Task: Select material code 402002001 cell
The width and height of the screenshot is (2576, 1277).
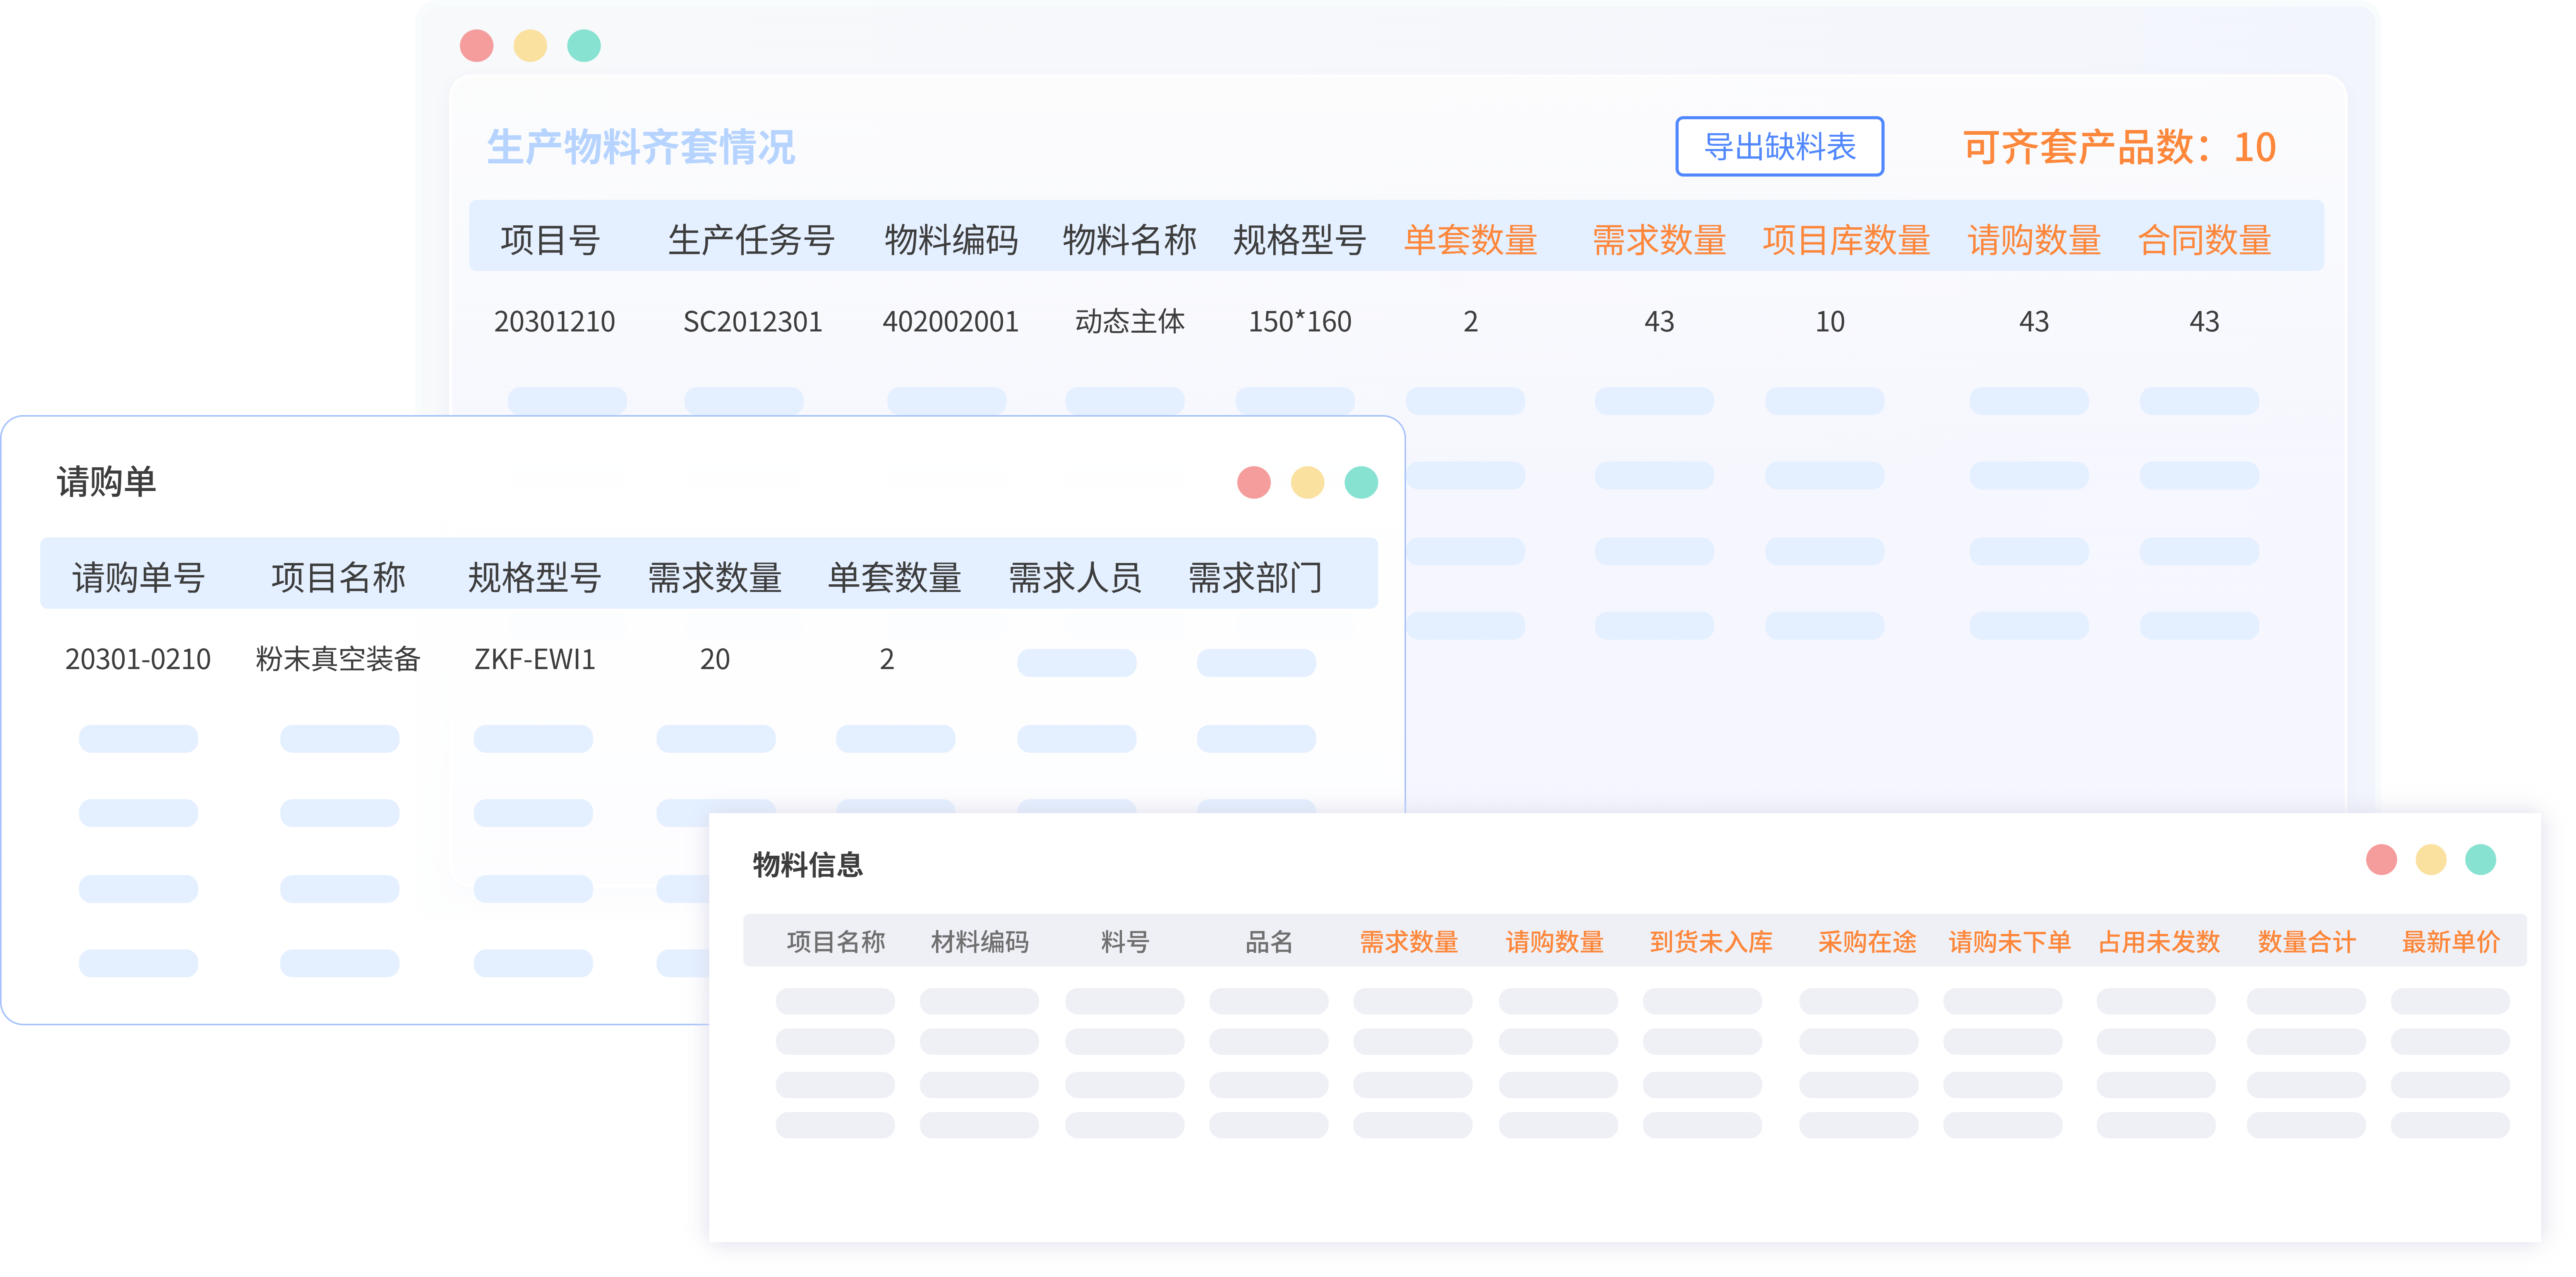Action: (x=951, y=322)
